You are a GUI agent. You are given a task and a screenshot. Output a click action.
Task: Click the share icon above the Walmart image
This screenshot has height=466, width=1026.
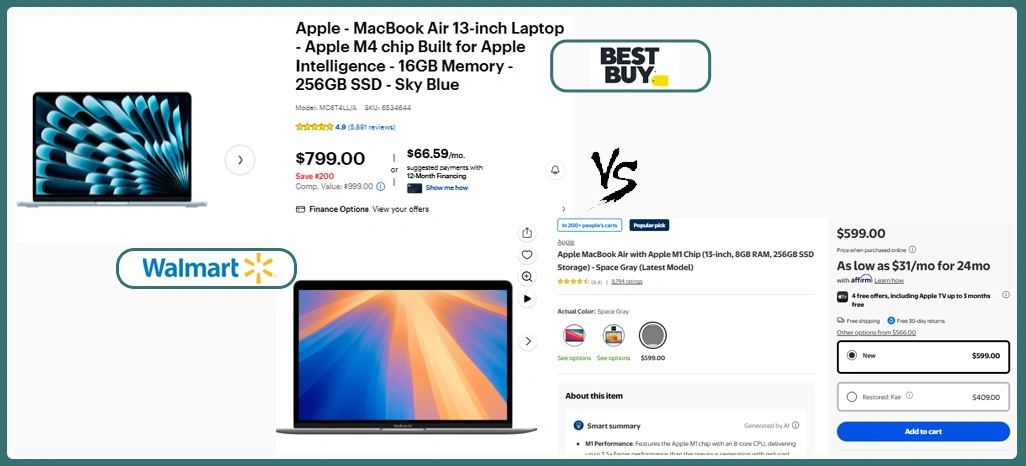pos(527,233)
